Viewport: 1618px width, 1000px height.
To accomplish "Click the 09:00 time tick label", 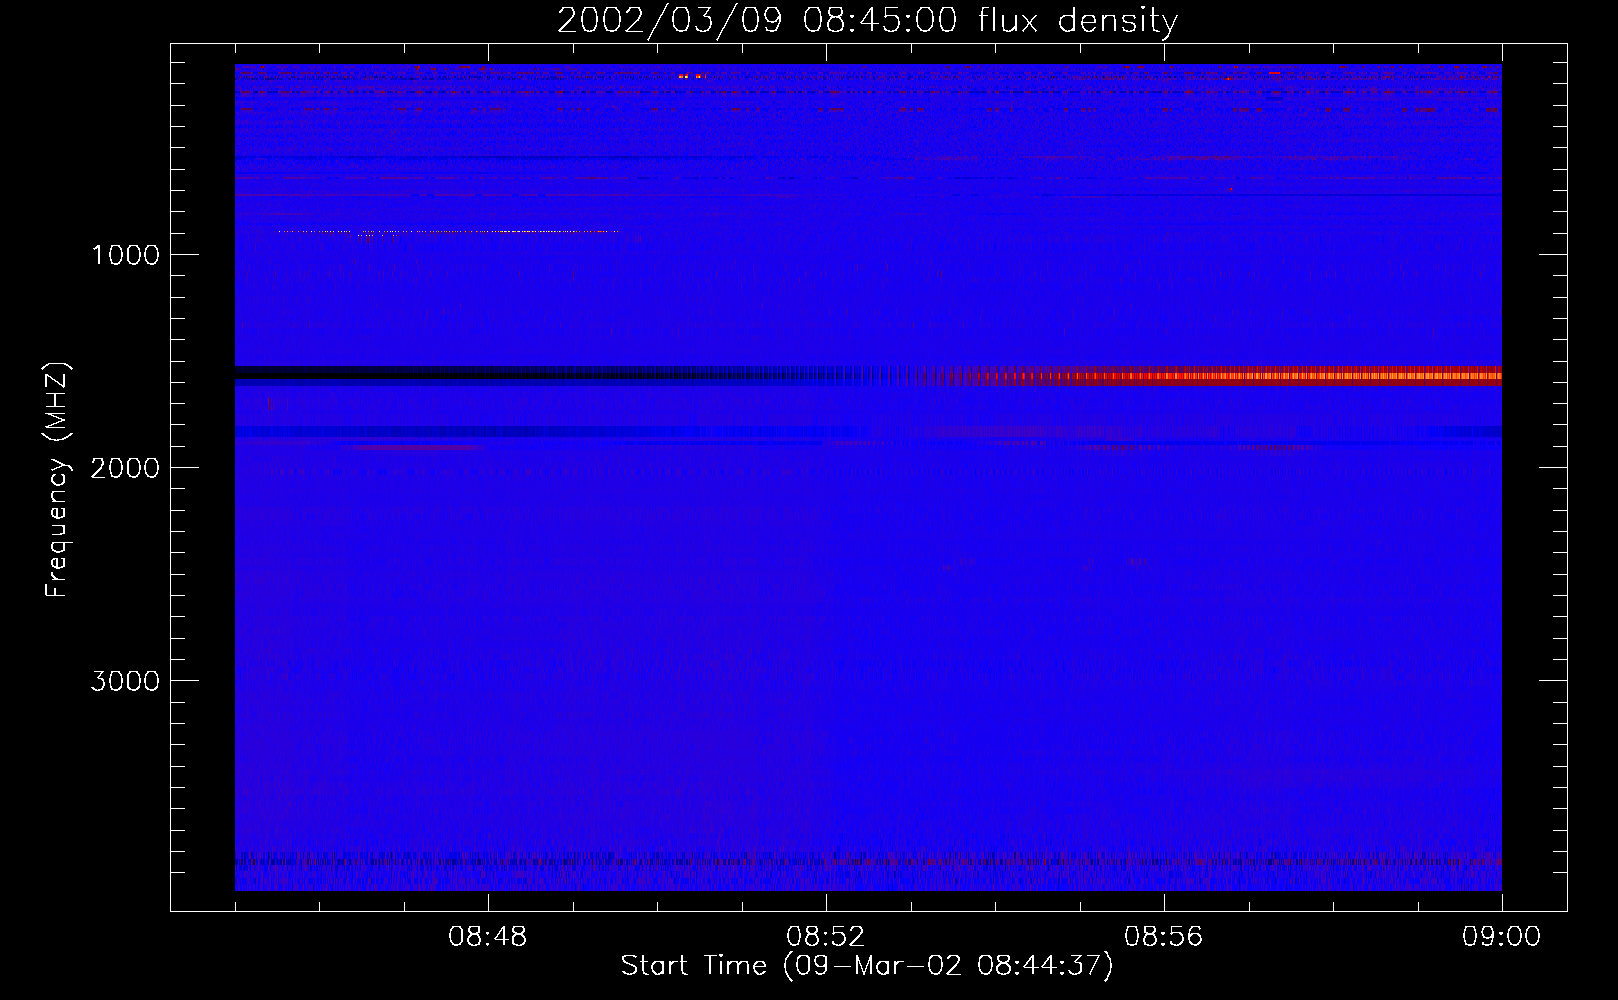I will [x=1502, y=937].
